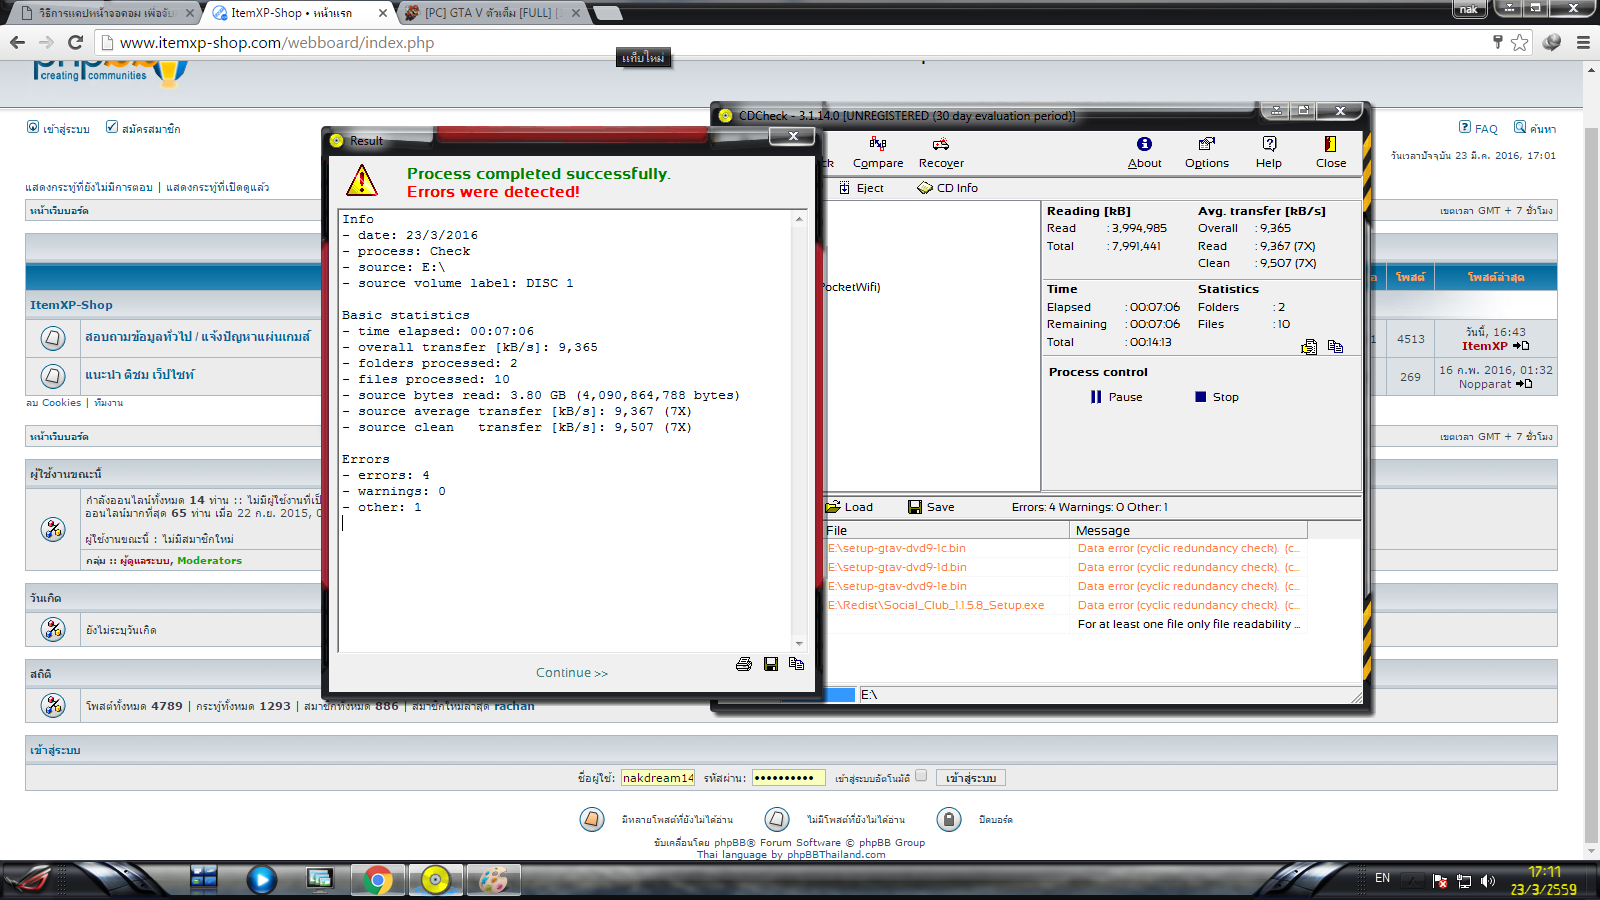Stop the CDCheck process
This screenshot has width=1600, height=900.
[1216, 397]
